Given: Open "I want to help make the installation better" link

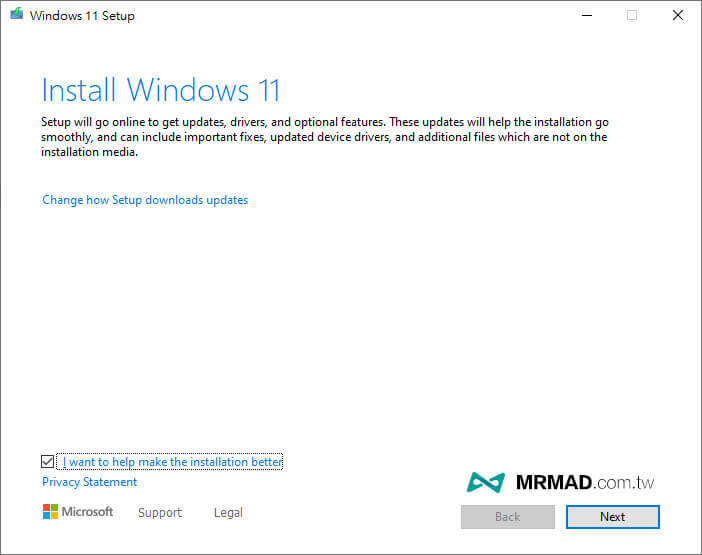Looking at the screenshot, I should click(172, 462).
